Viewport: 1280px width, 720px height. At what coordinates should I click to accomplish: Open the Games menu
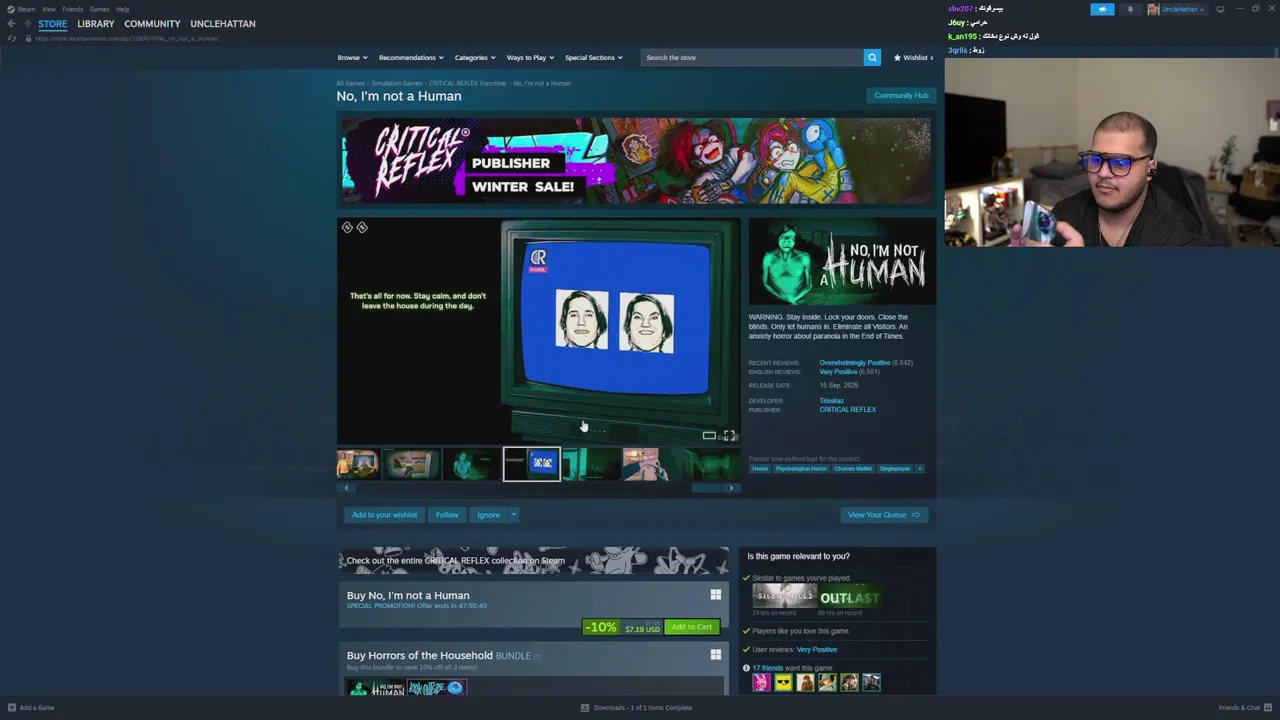coord(99,9)
